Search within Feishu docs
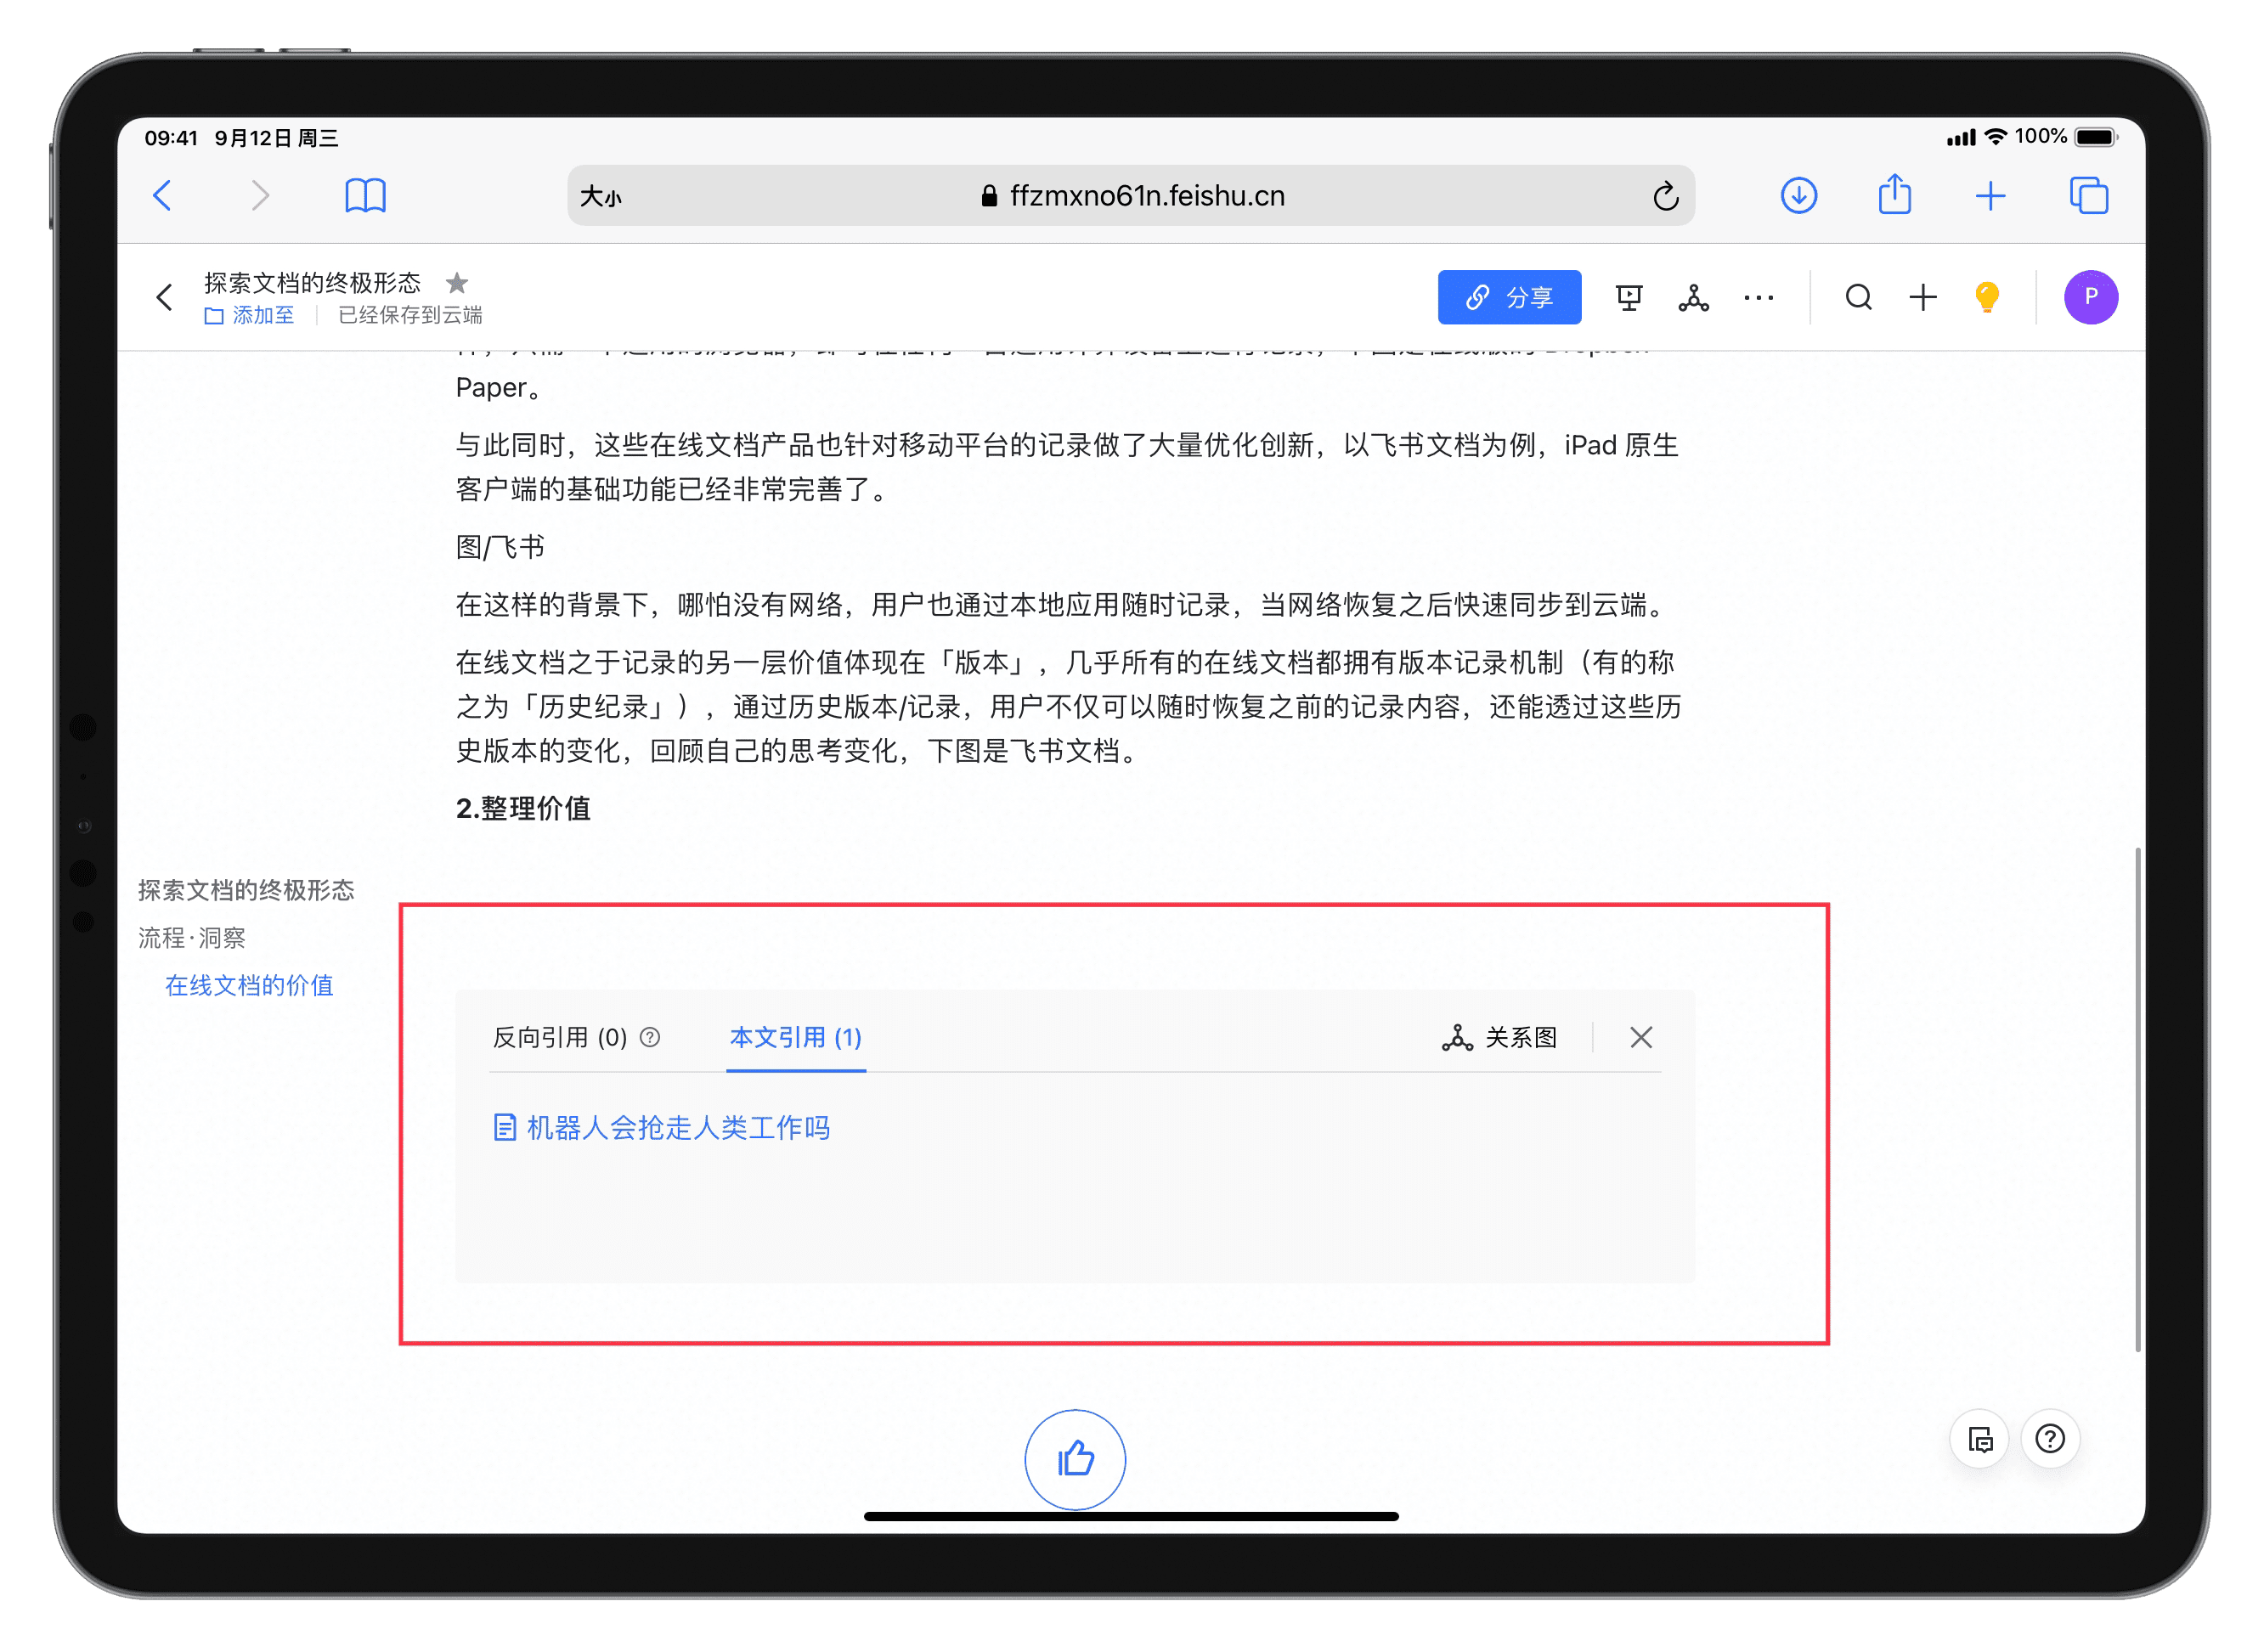 [x=1858, y=297]
